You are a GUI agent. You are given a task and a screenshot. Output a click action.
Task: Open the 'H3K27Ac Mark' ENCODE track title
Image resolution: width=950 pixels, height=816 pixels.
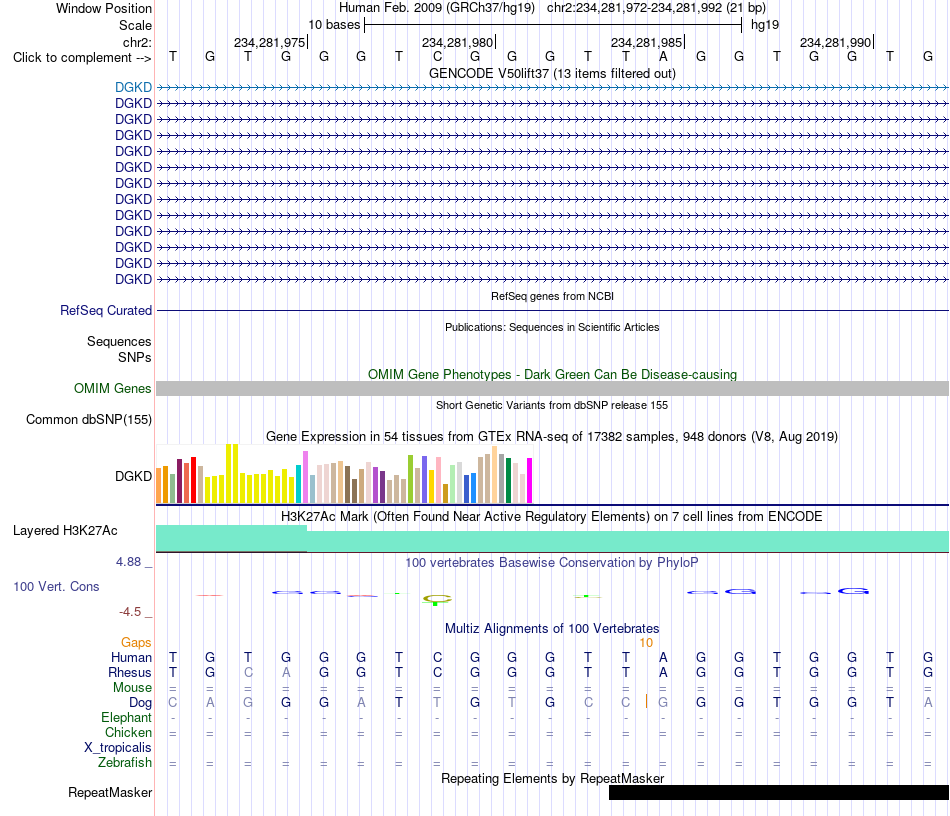(x=552, y=516)
